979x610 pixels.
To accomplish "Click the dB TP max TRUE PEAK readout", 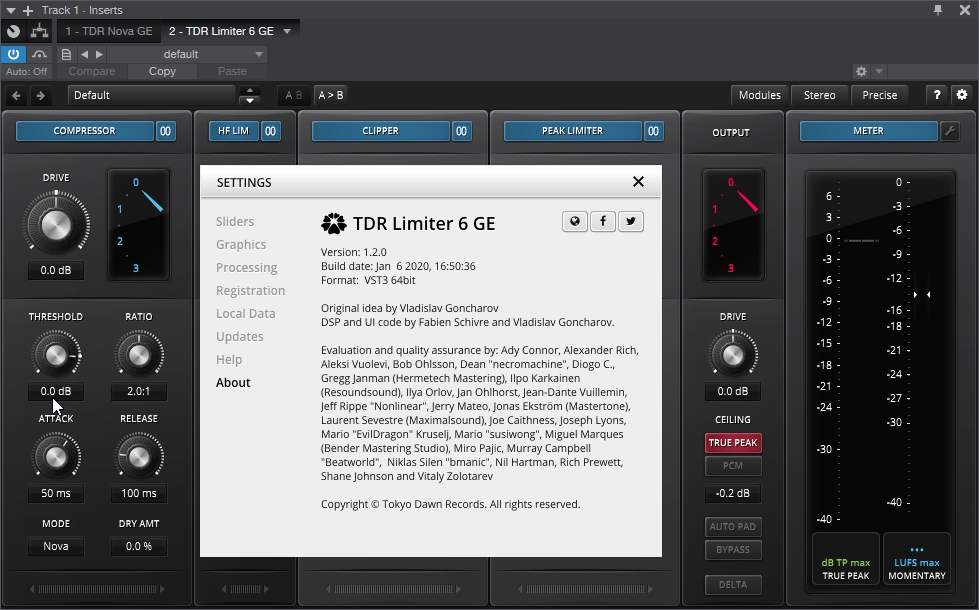I will pyautogui.click(x=845, y=559).
